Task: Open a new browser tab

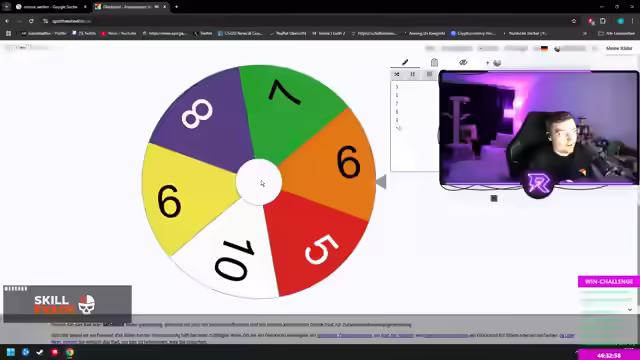Action: tap(176, 7)
